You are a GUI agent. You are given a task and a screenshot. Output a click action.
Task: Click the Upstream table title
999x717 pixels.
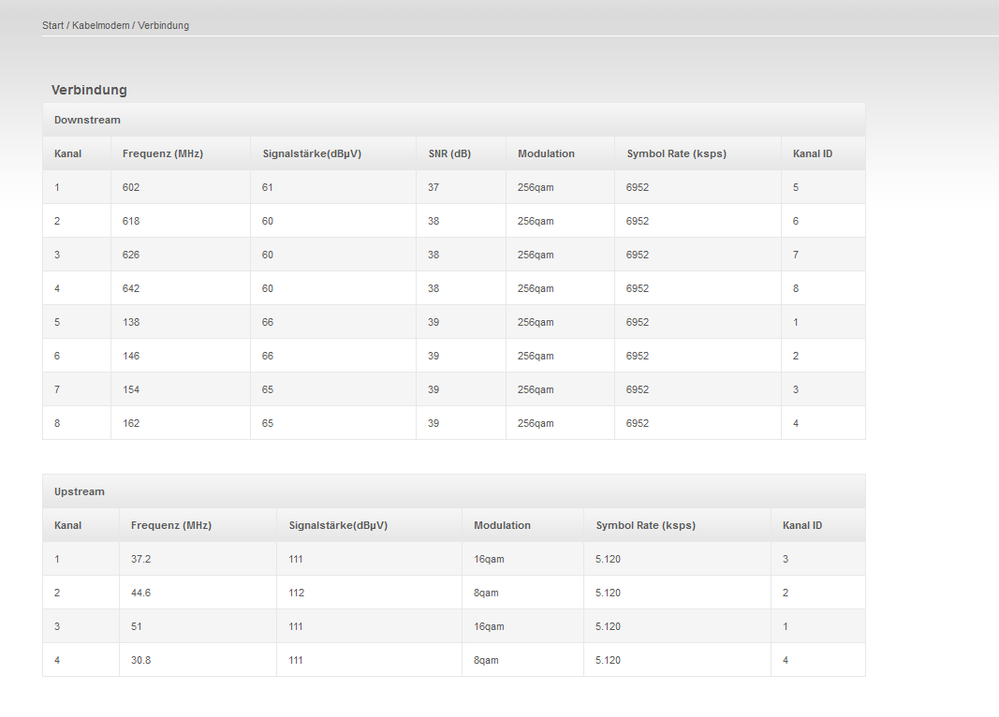(x=79, y=491)
